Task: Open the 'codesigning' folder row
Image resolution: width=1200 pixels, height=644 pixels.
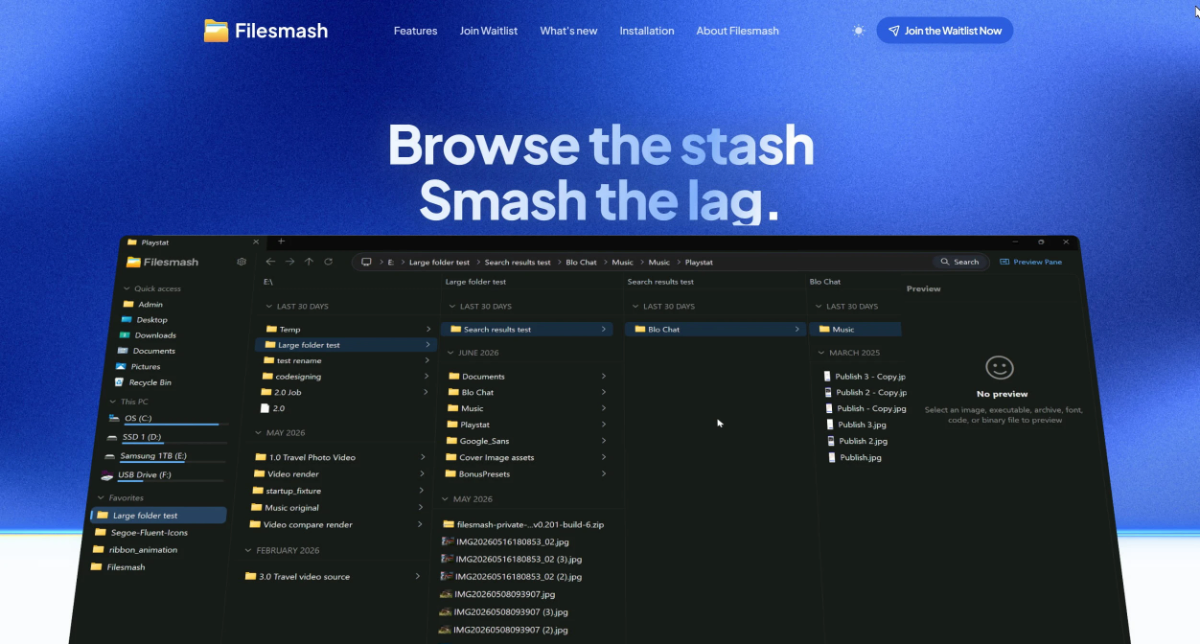Action: [346, 377]
